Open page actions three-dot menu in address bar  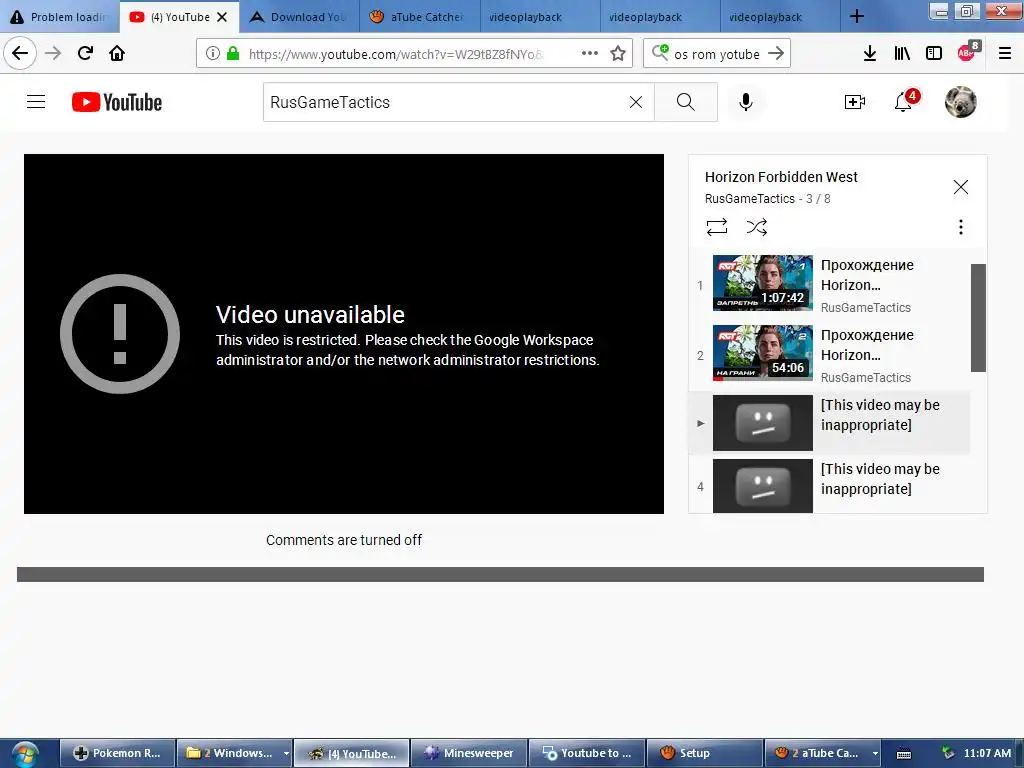pos(590,54)
